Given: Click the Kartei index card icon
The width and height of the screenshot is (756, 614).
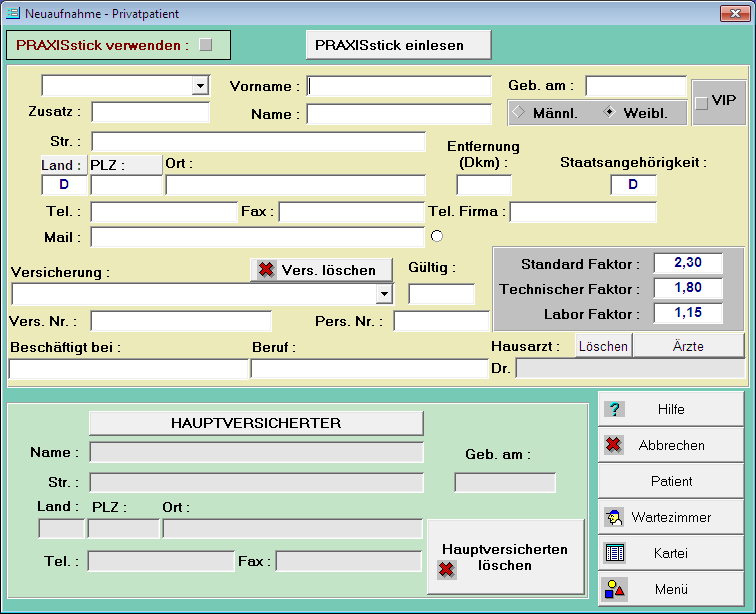Looking at the screenshot, I should pyautogui.click(x=615, y=553).
